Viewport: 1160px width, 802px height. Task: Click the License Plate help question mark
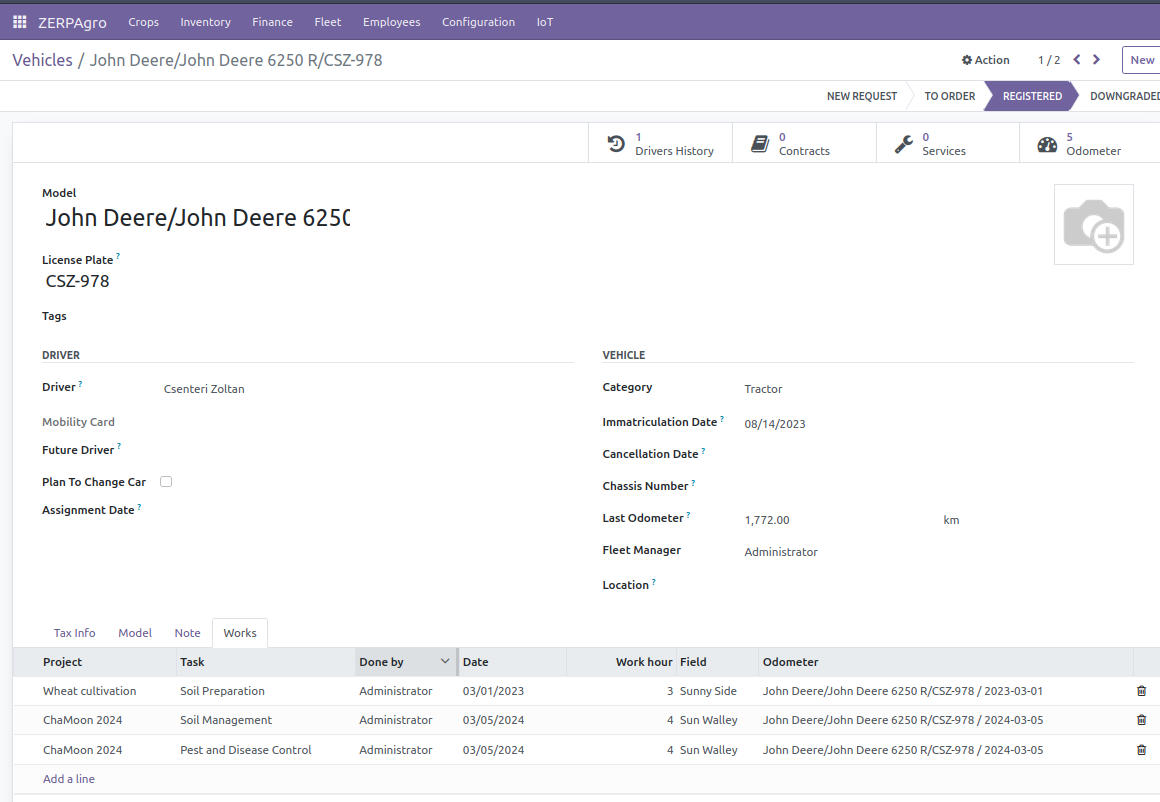(118, 256)
